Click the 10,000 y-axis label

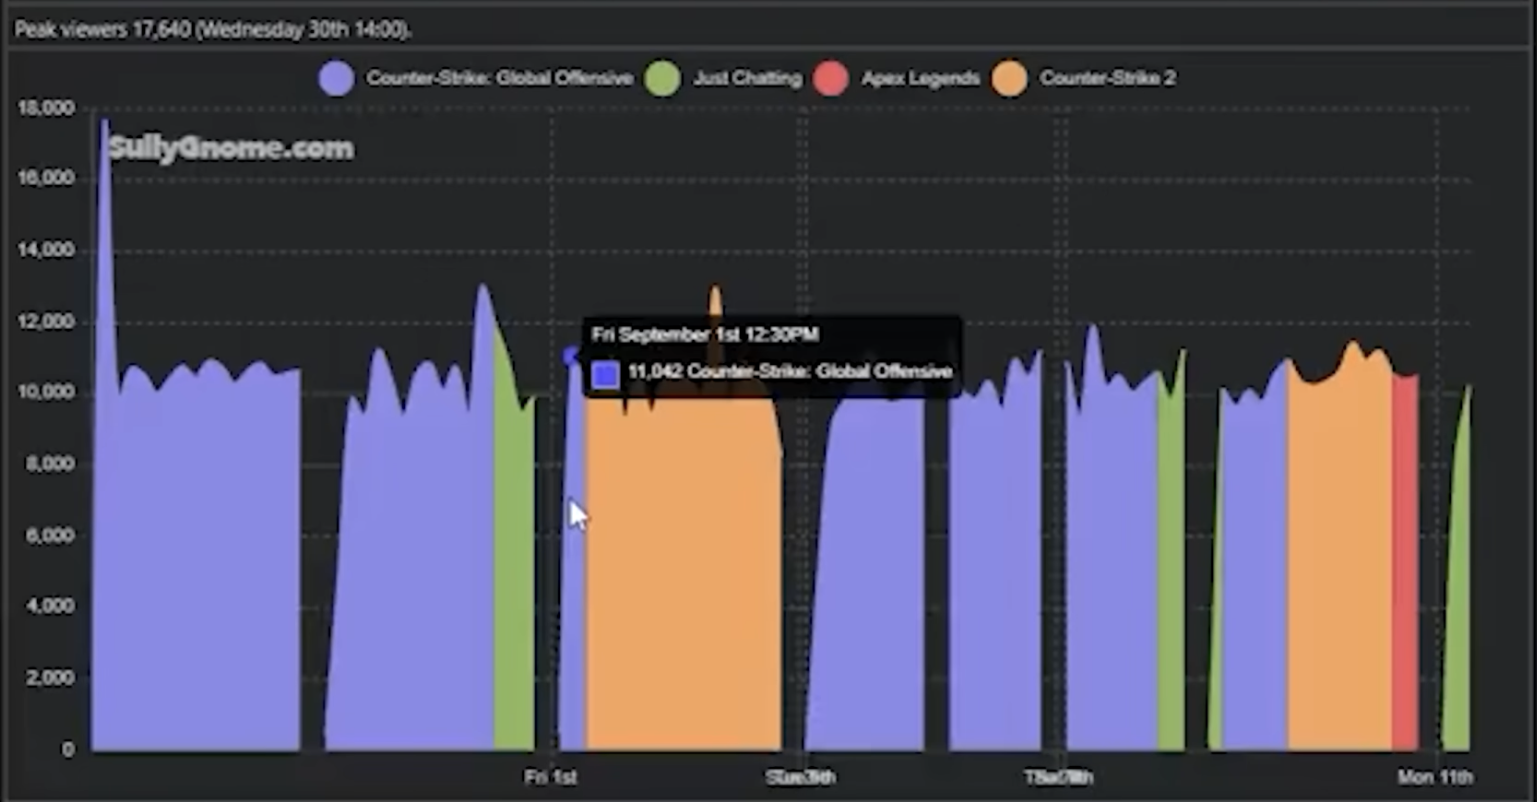46,392
